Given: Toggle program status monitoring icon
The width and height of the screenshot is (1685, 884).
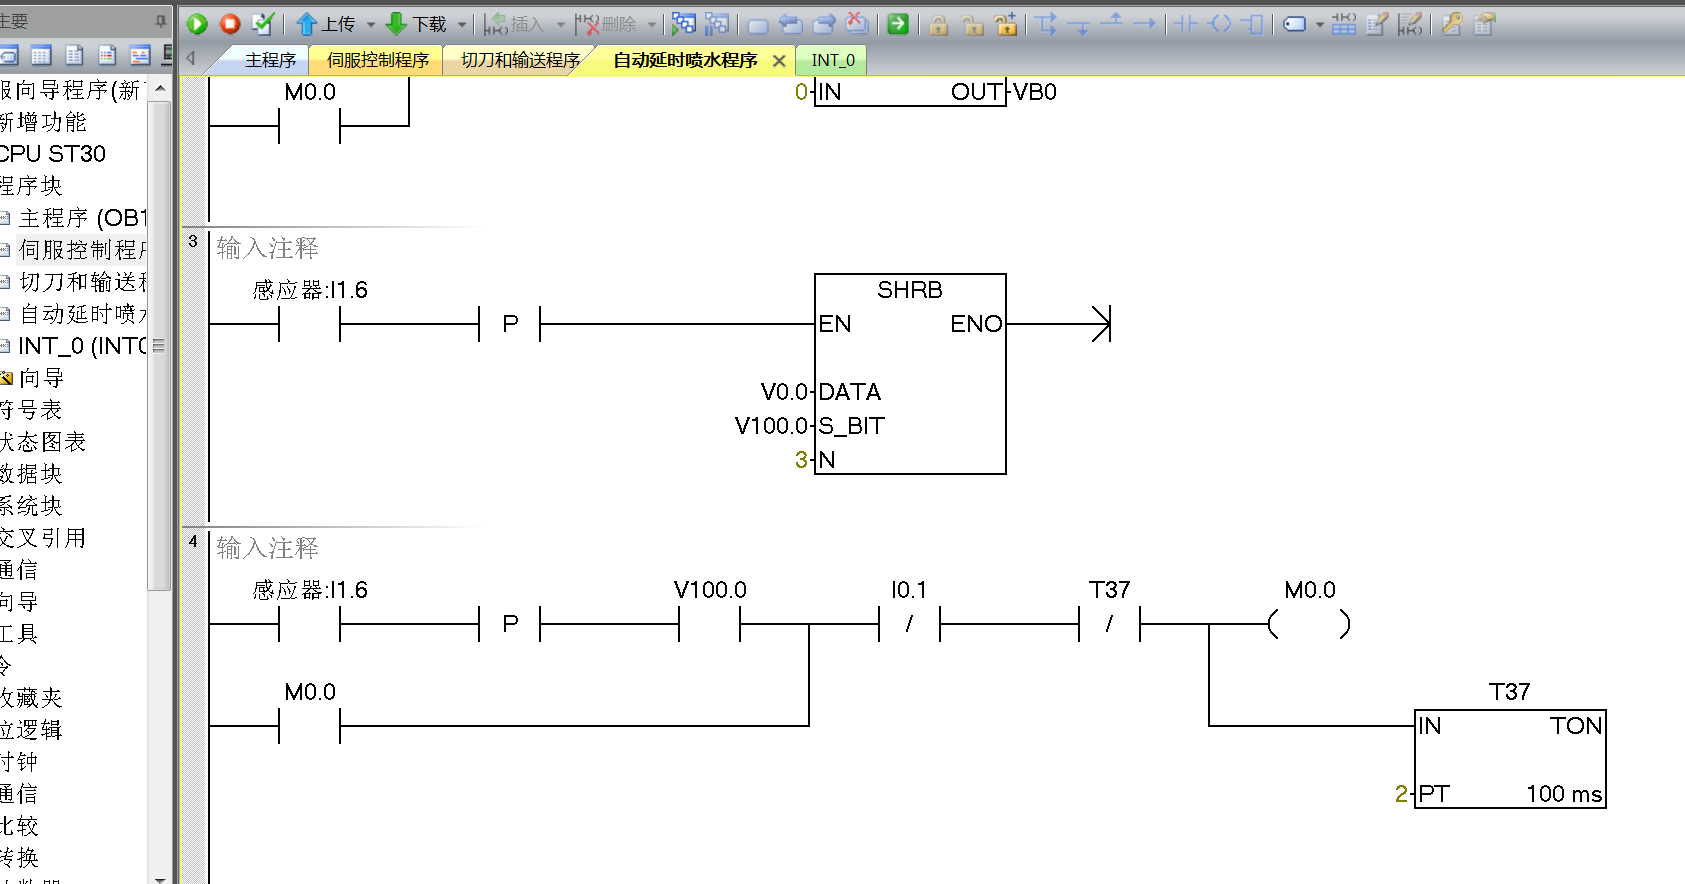Looking at the screenshot, I should tap(684, 24).
